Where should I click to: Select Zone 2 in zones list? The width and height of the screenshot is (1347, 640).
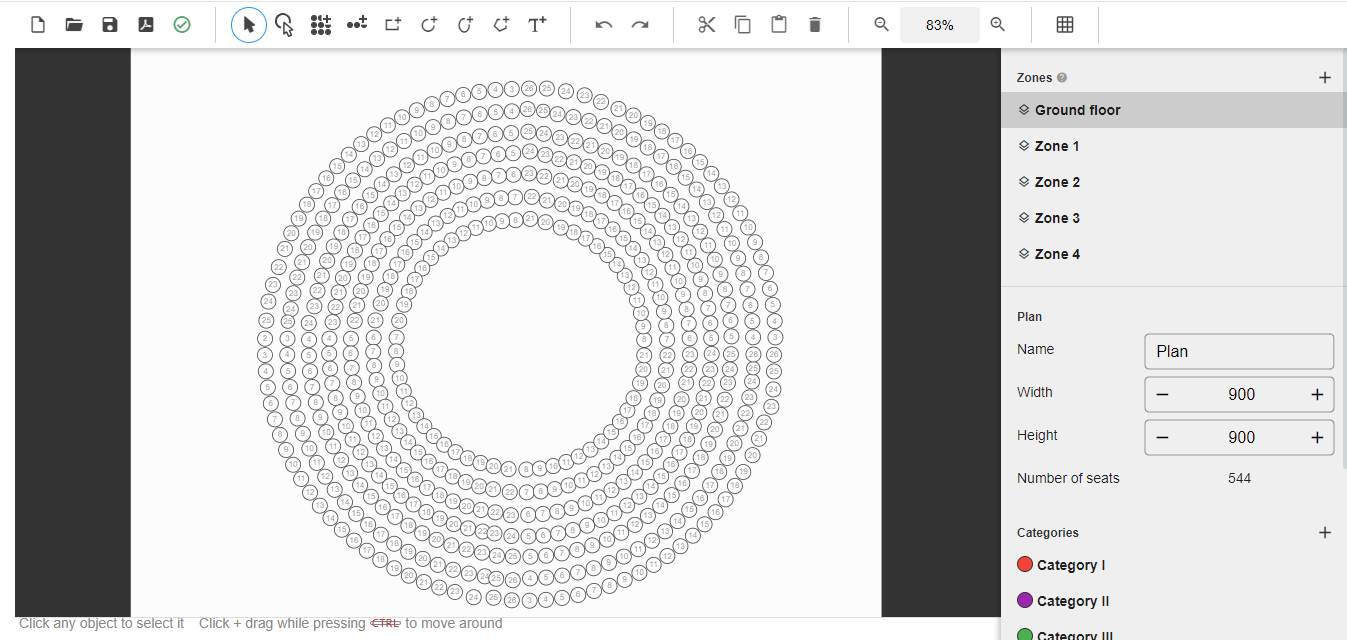tap(1057, 182)
